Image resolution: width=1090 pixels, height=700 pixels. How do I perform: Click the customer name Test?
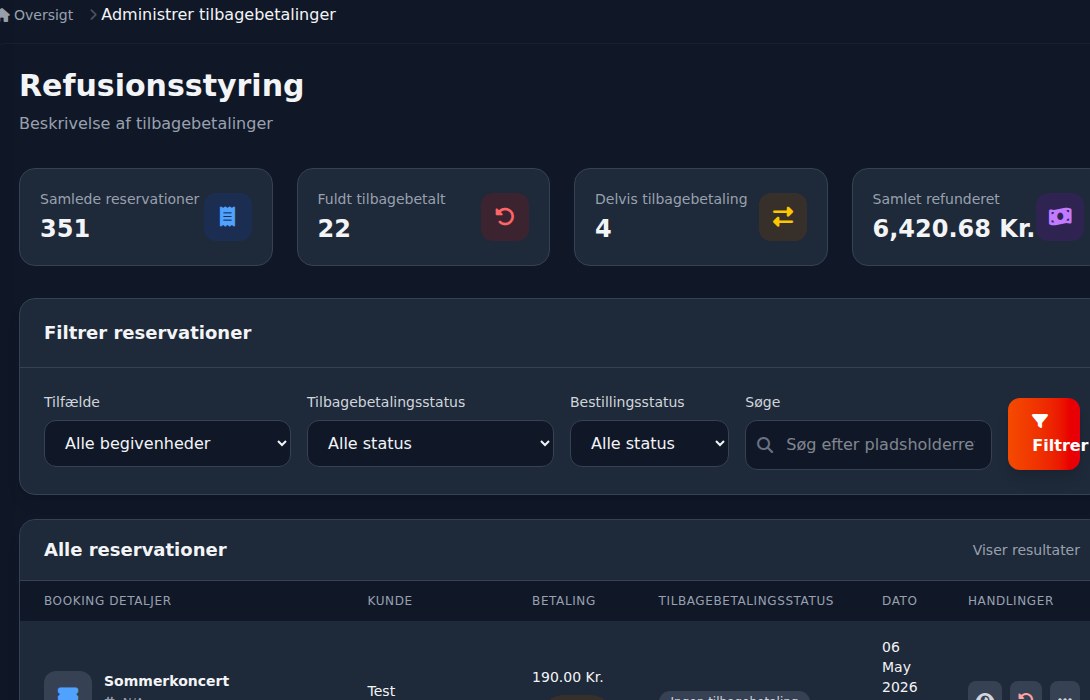pyautogui.click(x=381, y=691)
